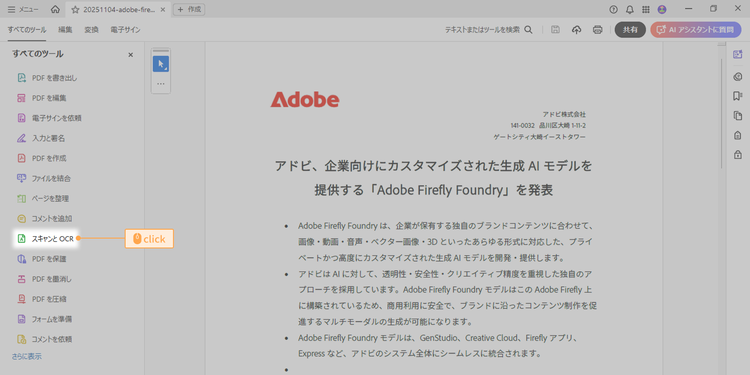Click the padlock icon at right rail bottom

[738, 154]
